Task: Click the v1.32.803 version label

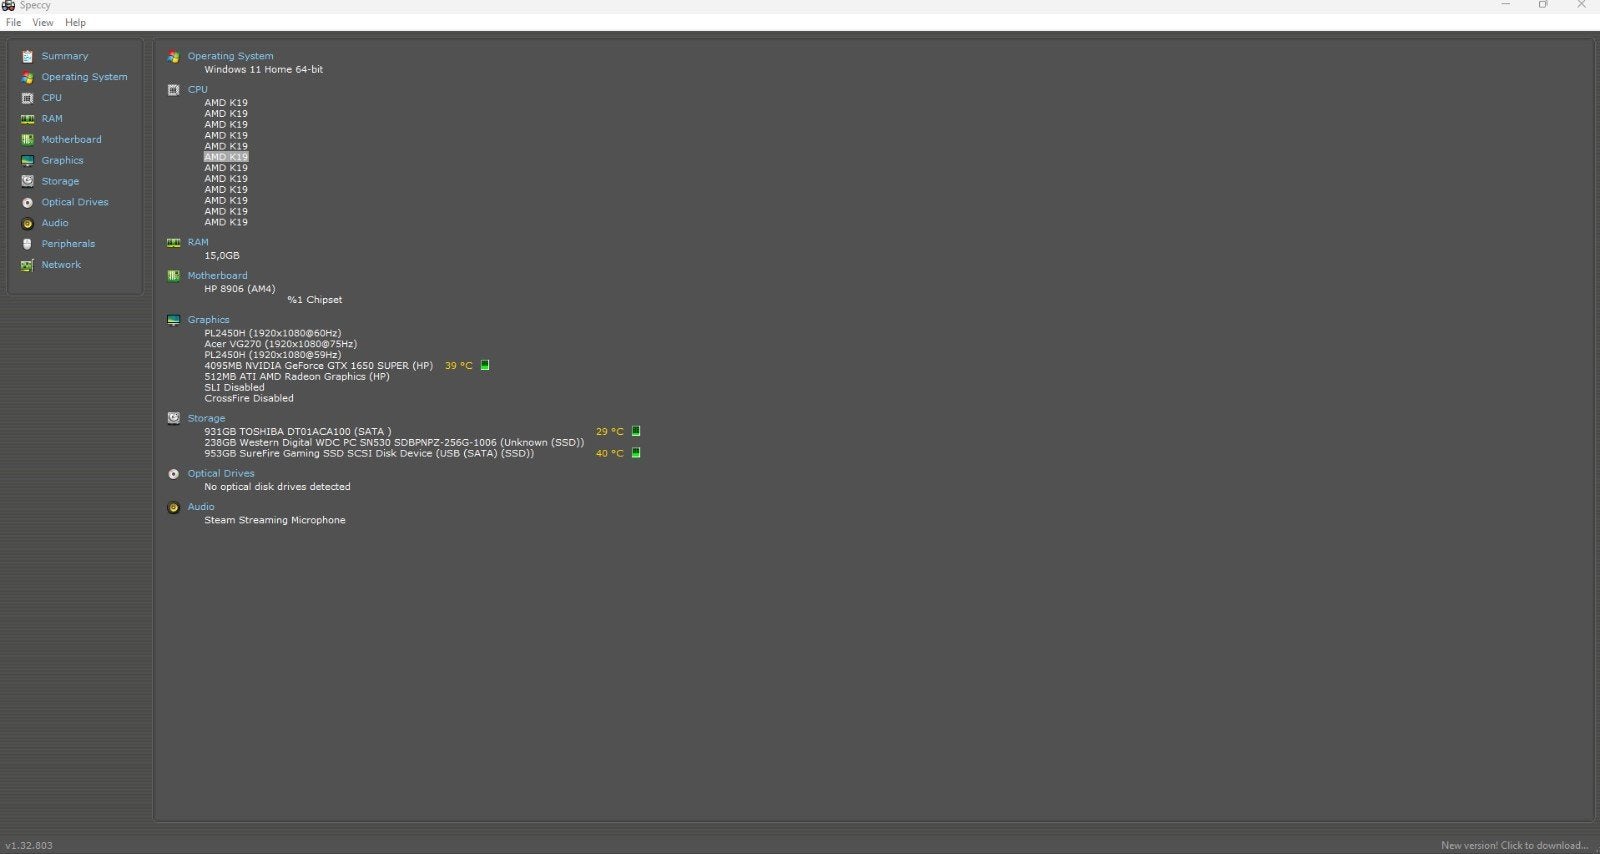Action: coord(29,846)
